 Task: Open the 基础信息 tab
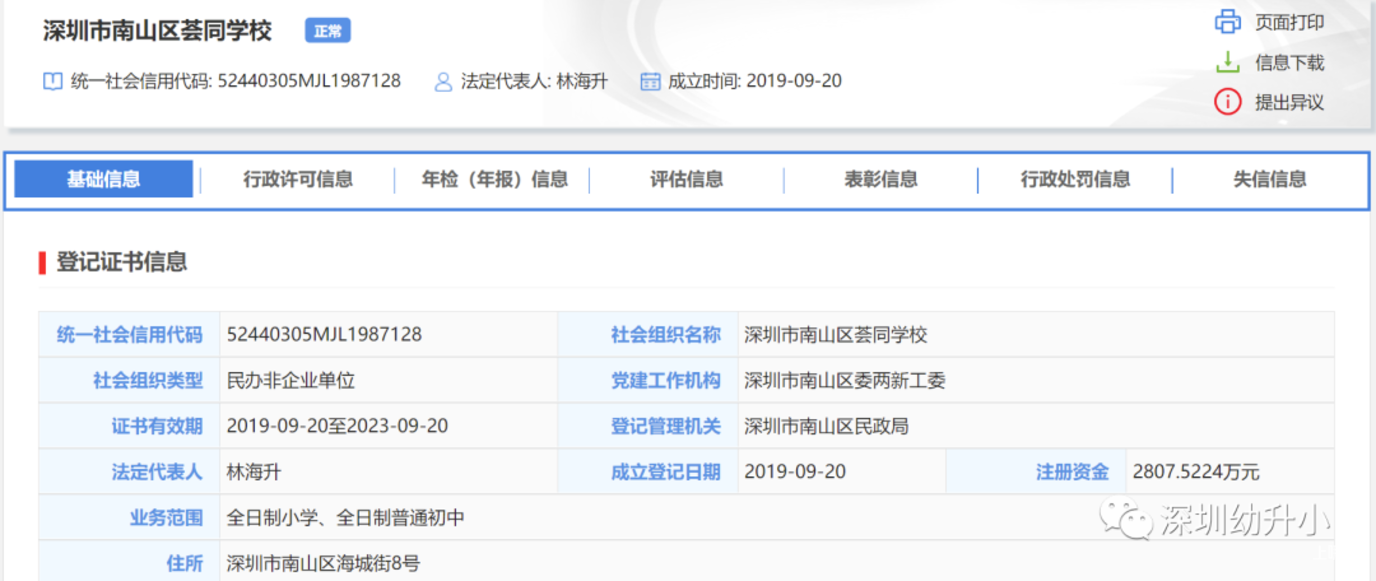[104, 180]
